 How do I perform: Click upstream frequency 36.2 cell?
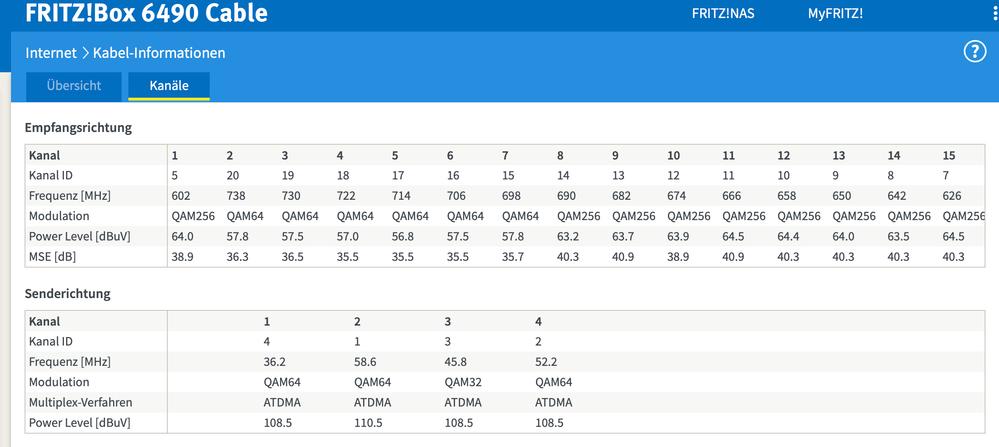click(274, 362)
